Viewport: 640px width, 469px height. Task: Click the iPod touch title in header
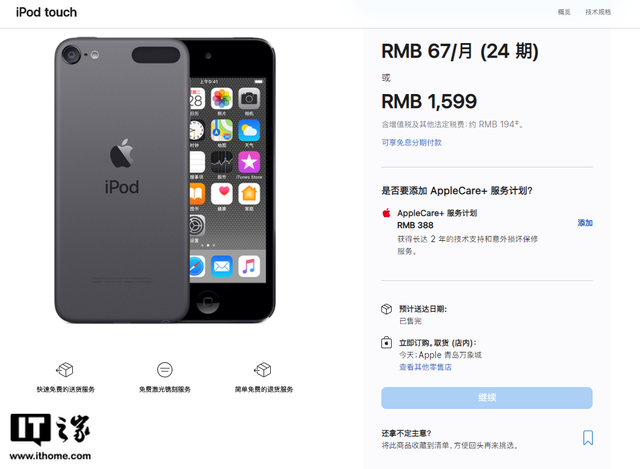(46, 12)
